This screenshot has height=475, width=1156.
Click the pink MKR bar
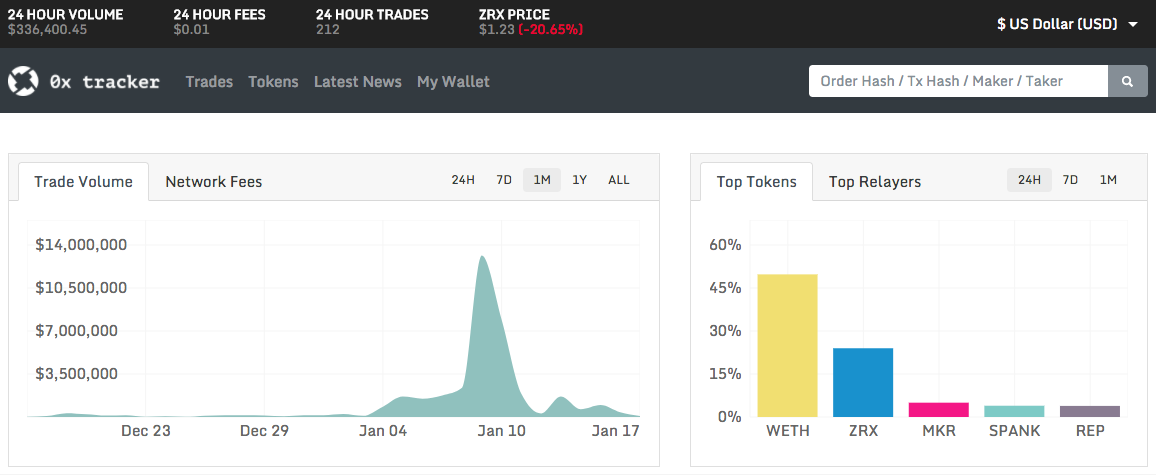[x=939, y=409]
